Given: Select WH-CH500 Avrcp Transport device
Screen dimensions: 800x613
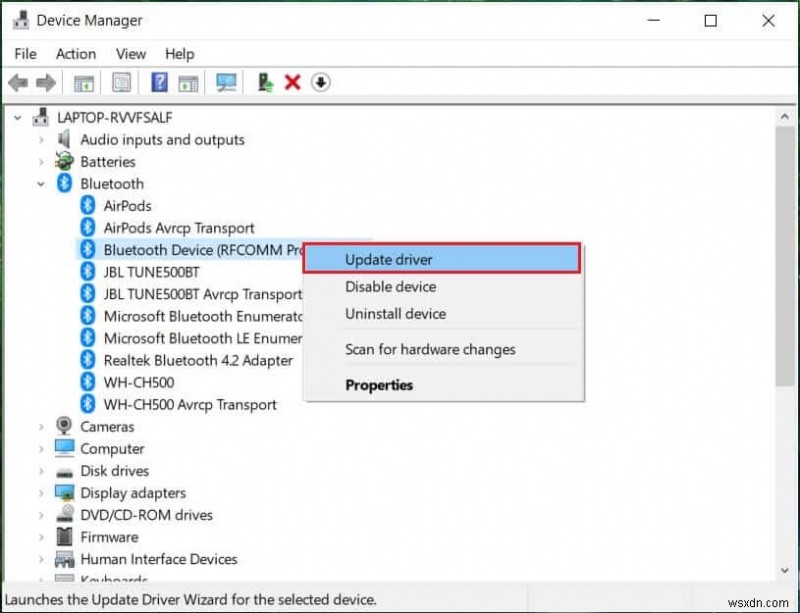Looking at the screenshot, I should [190, 404].
